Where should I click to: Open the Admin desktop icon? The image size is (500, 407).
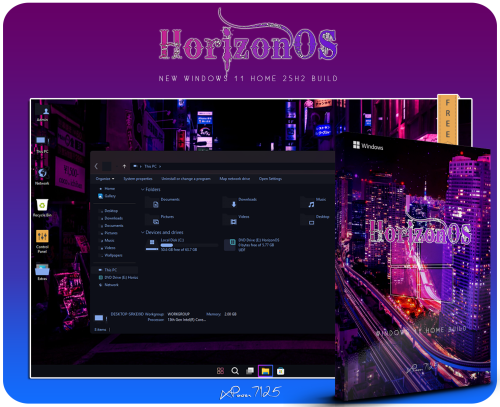coord(43,113)
